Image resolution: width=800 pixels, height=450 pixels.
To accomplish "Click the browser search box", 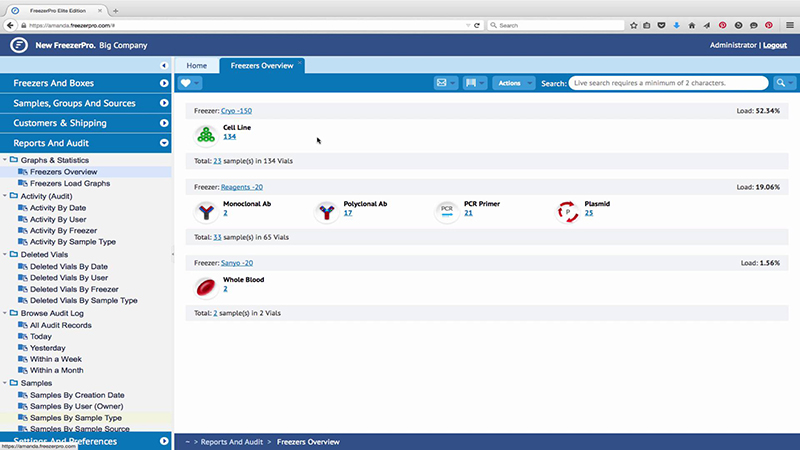I will (556, 25).
